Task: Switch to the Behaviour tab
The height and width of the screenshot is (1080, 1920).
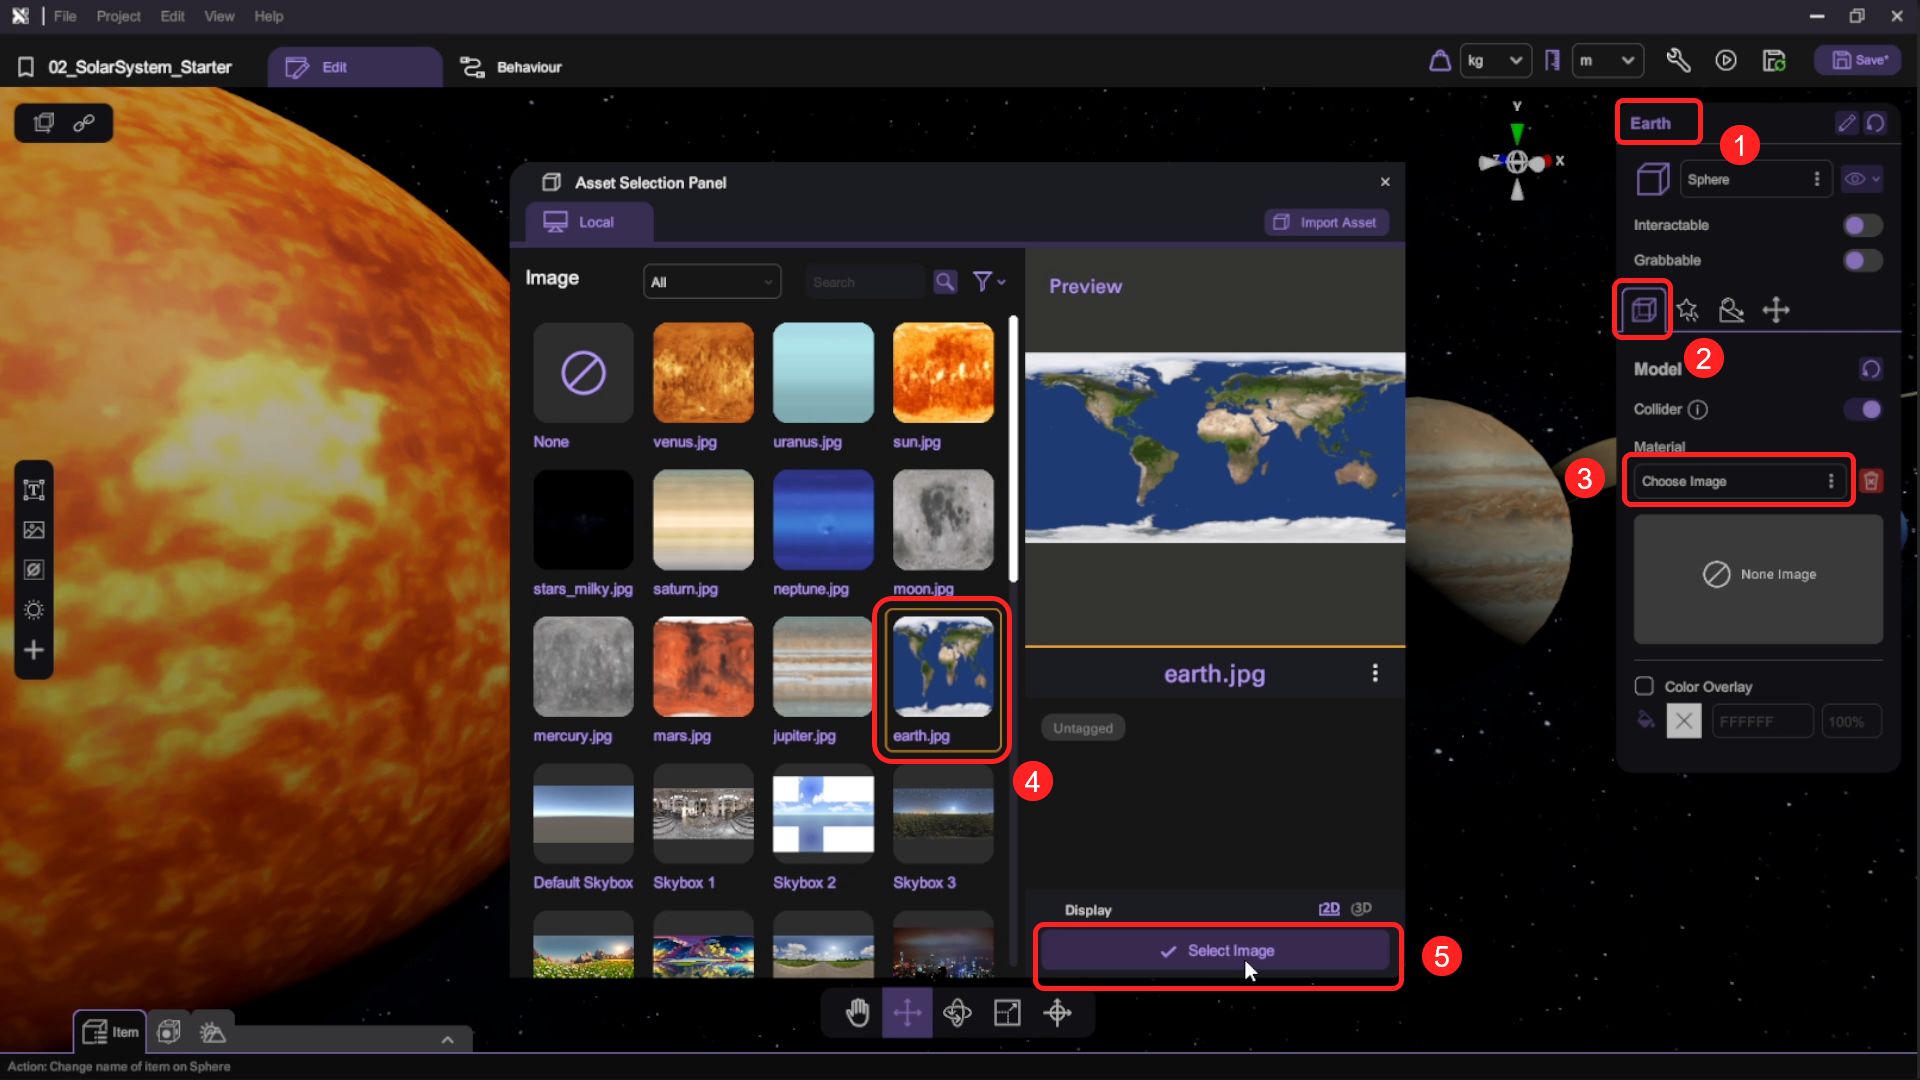Action: coord(511,67)
